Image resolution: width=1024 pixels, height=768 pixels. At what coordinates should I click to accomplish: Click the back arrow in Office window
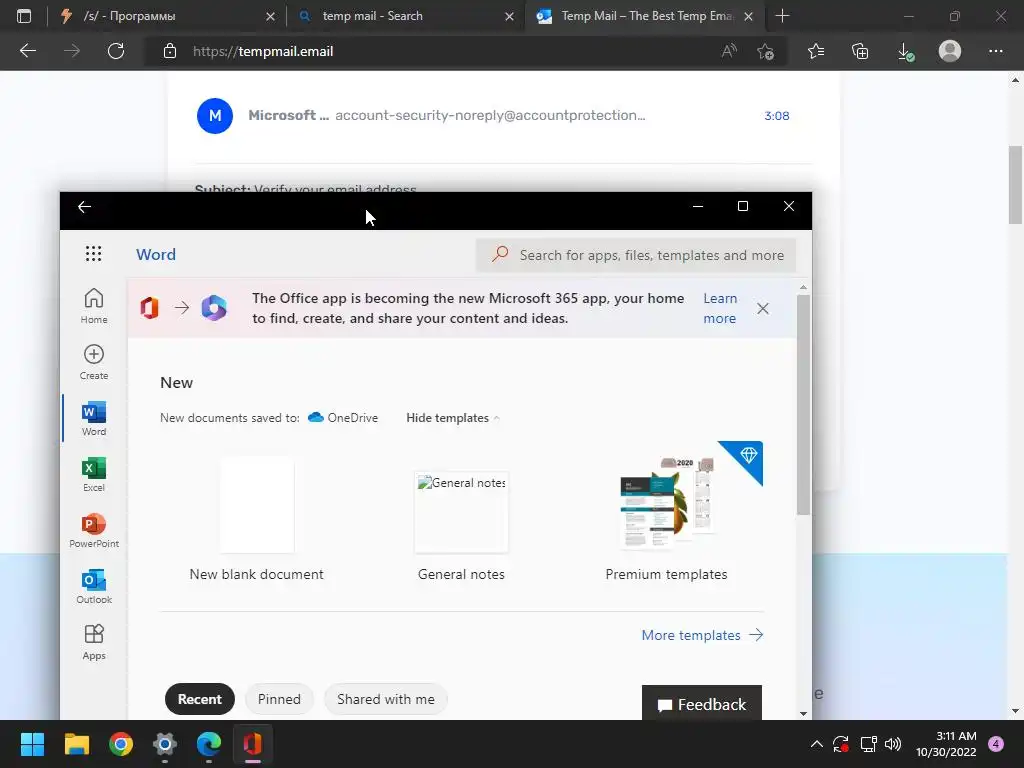(84, 207)
